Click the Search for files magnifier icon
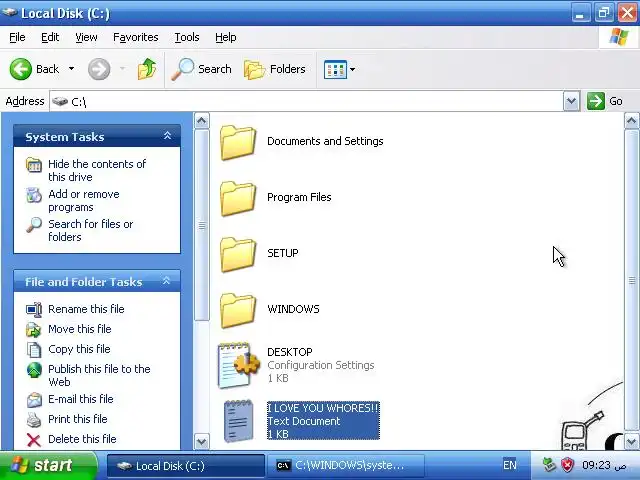The image size is (640, 480). (34, 225)
